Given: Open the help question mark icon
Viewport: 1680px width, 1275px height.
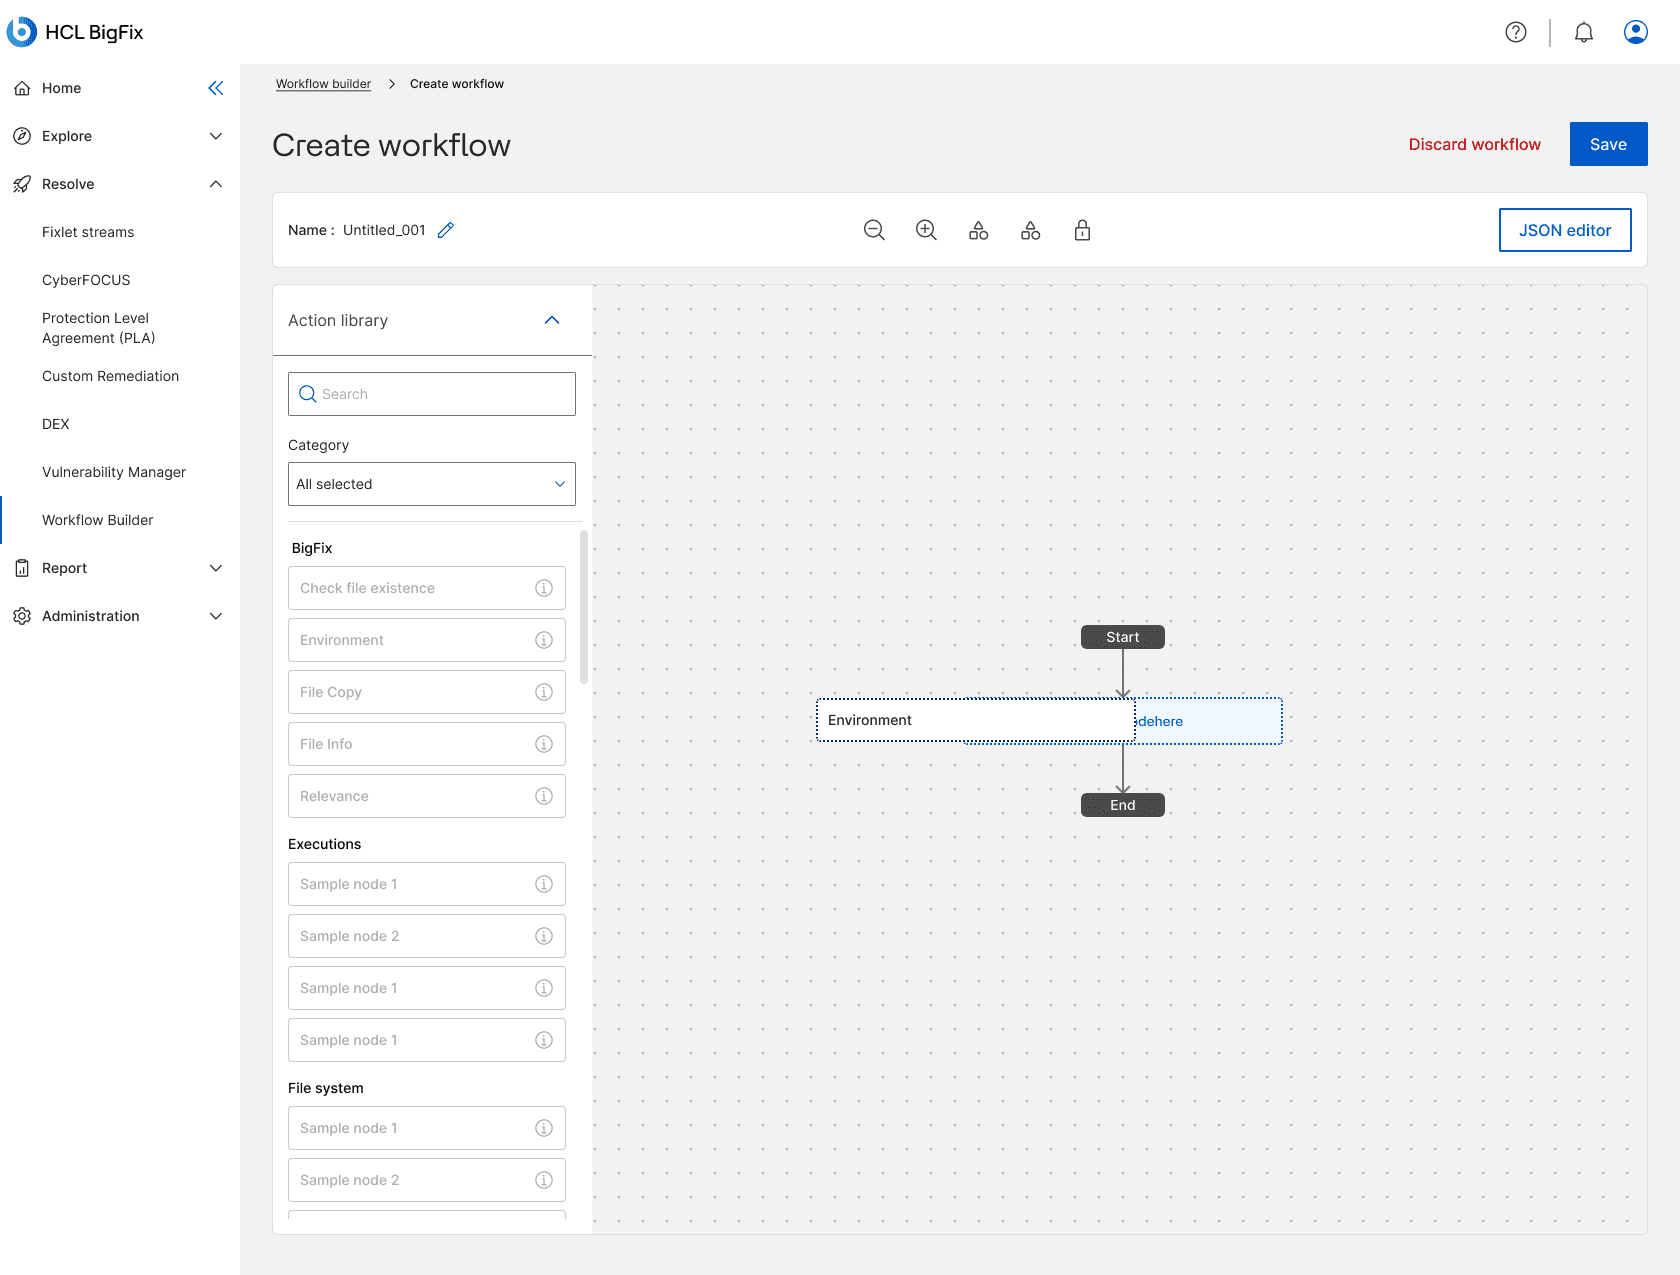Looking at the screenshot, I should coord(1516,32).
